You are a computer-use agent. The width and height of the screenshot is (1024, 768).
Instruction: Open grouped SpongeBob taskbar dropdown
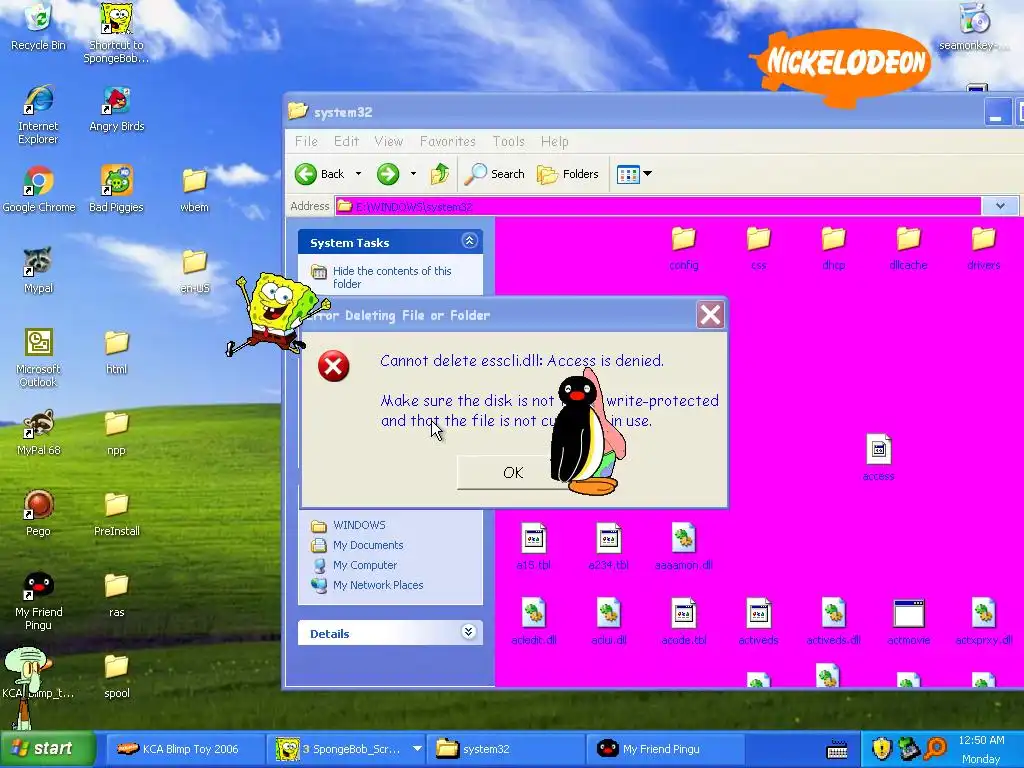click(x=417, y=748)
